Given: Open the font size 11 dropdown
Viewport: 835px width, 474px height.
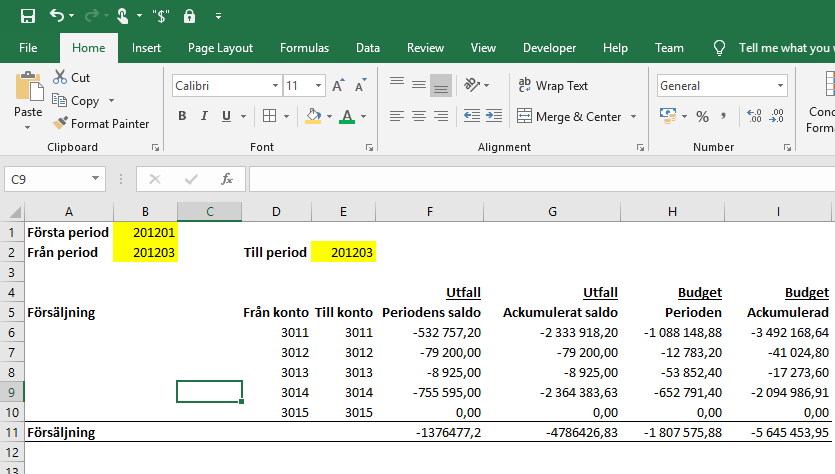Looking at the screenshot, I should 318,86.
